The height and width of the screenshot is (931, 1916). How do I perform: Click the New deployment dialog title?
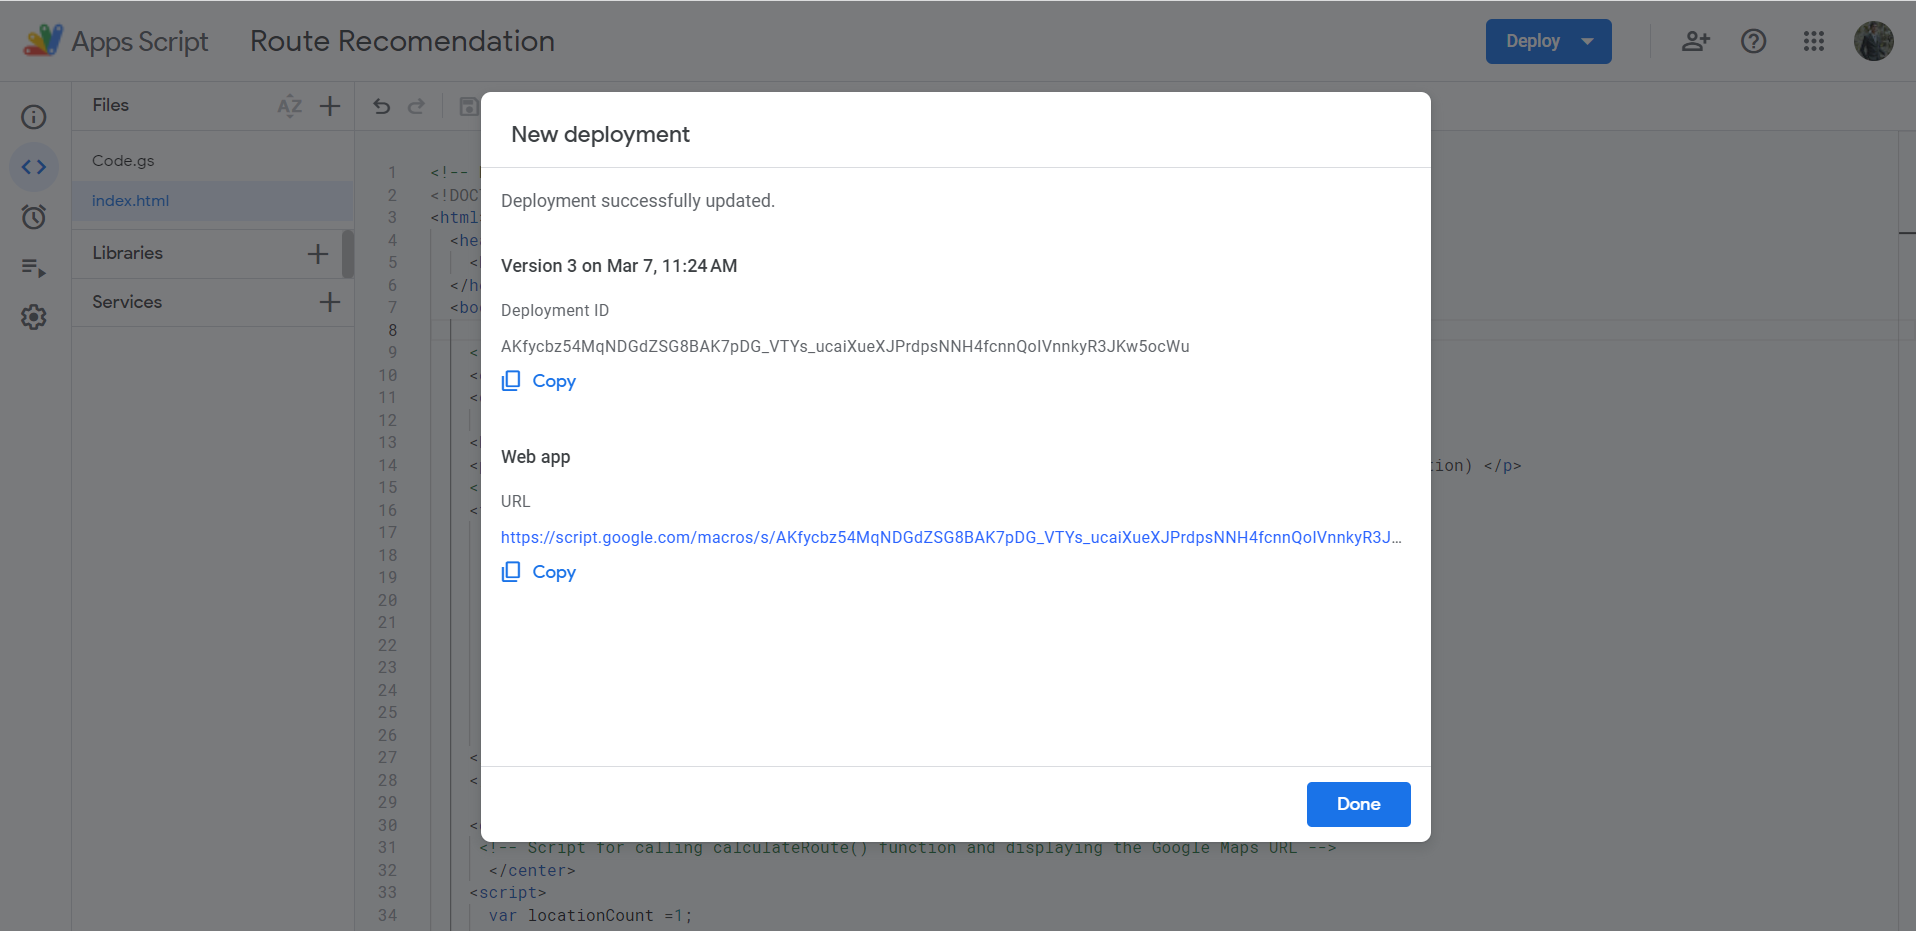click(600, 134)
